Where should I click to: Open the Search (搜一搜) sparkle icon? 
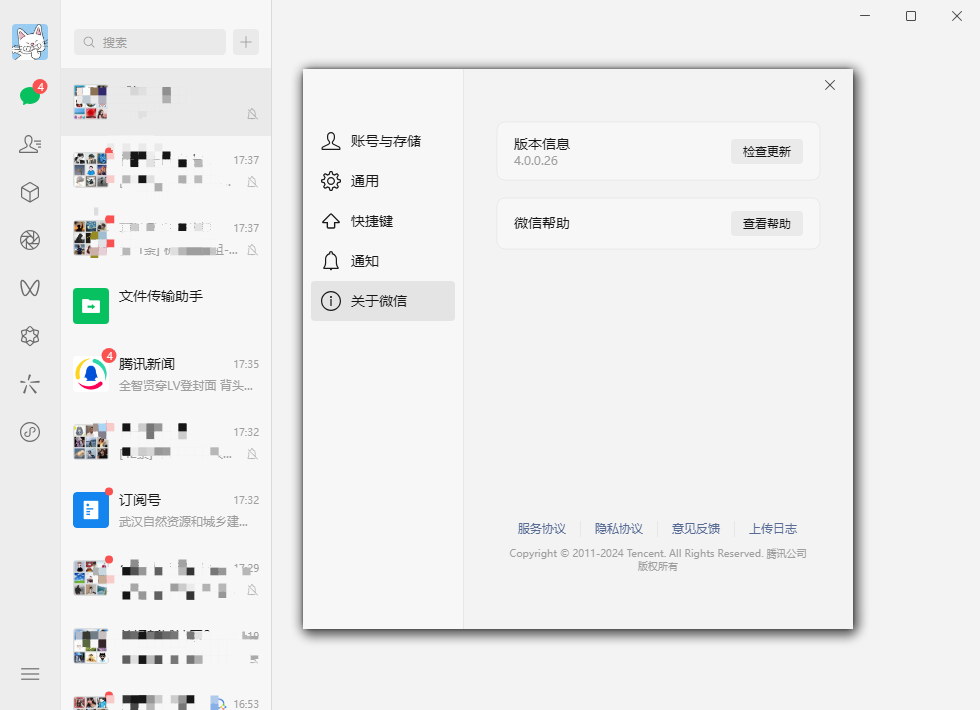(30, 383)
